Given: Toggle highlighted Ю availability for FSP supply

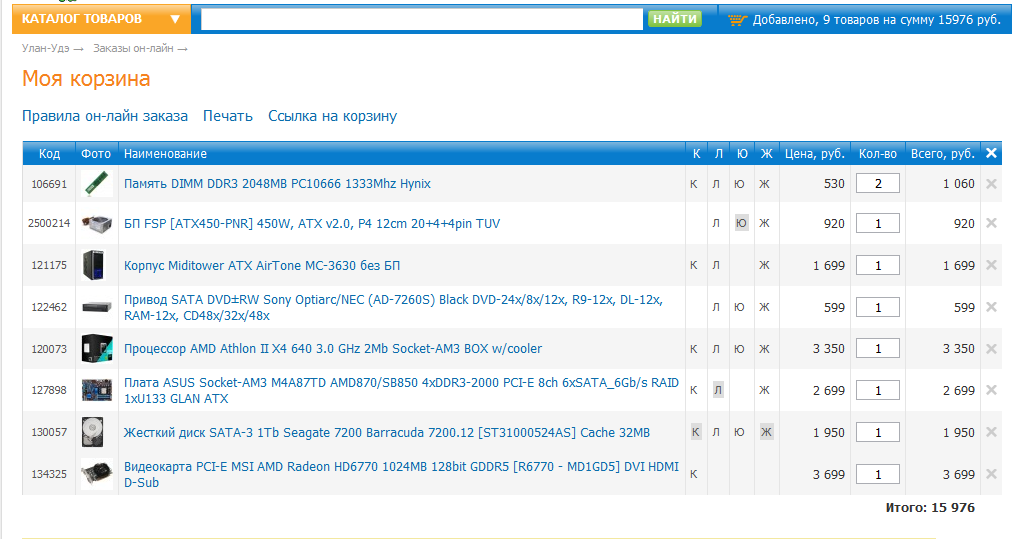Looking at the screenshot, I should tap(741, 223).
